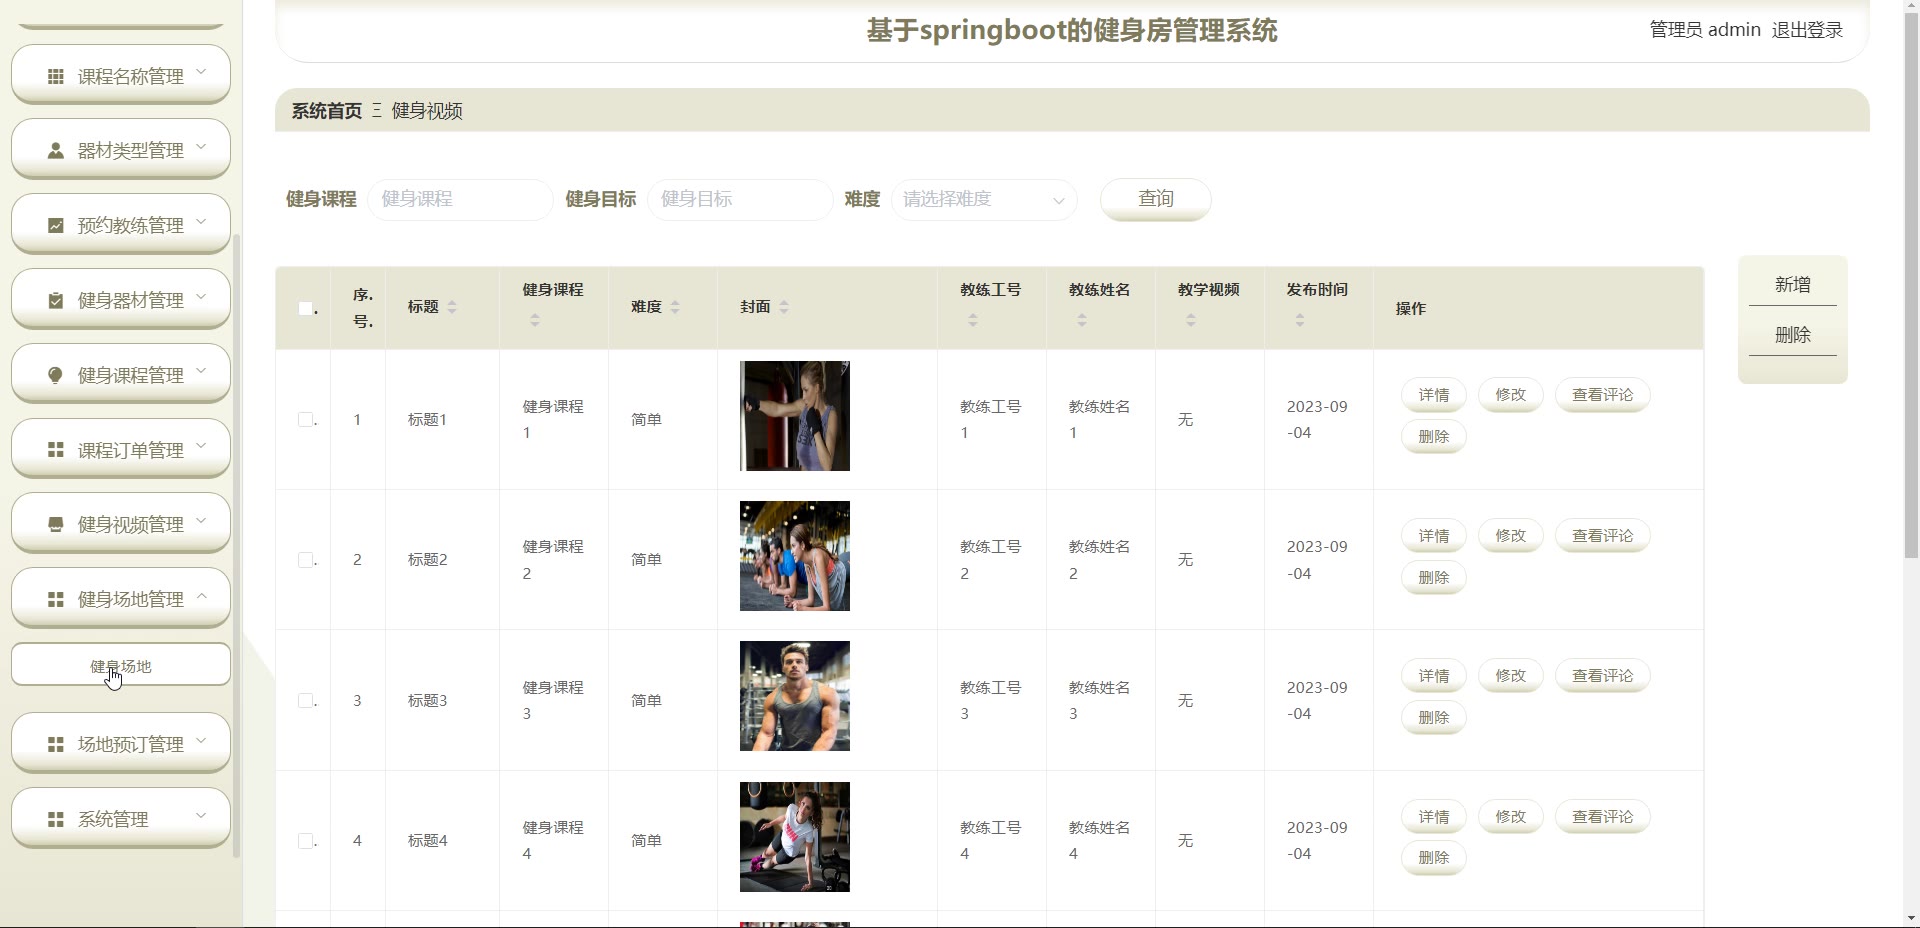Check the checkbox for row 标题3
Viewport: 1920px width, 928px height.
tap(306, 700)
